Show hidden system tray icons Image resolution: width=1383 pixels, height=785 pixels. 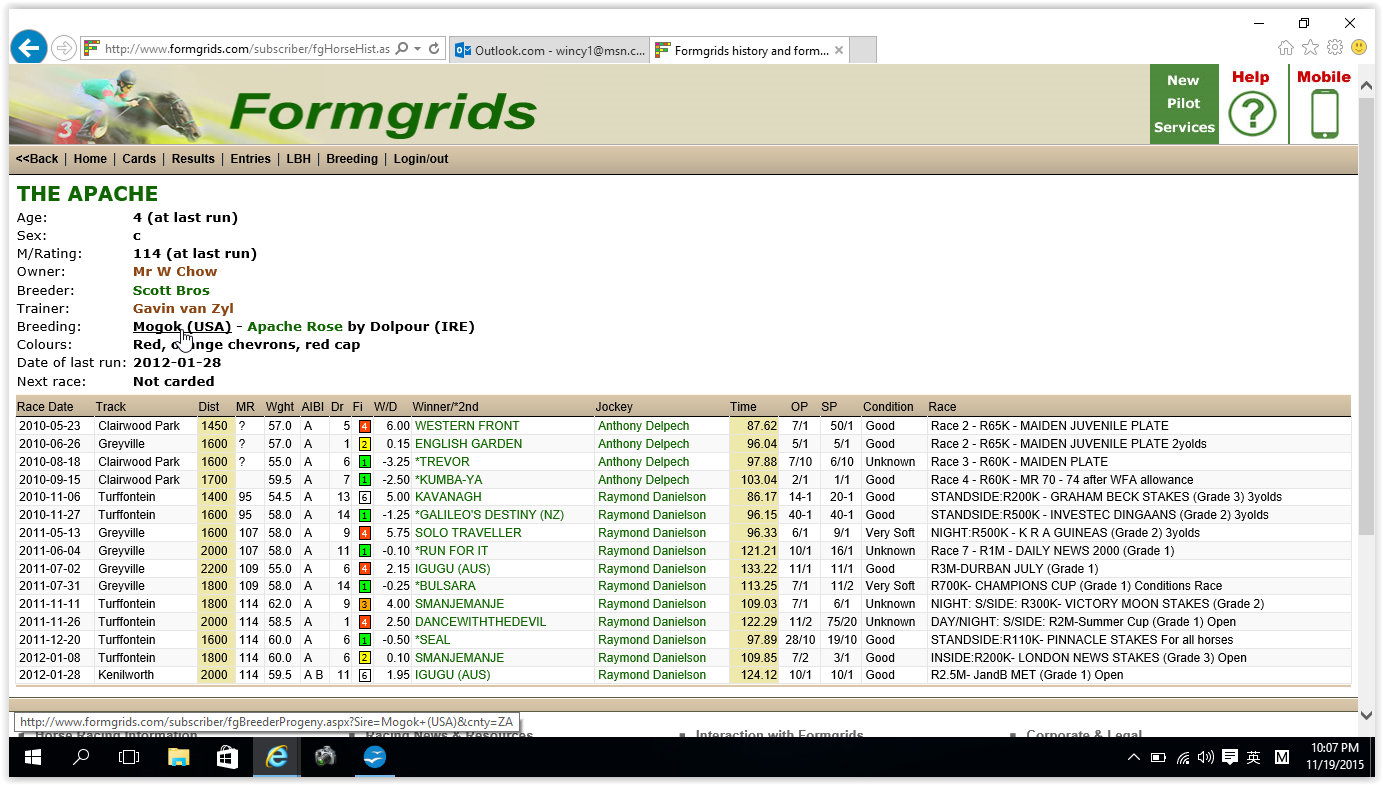pyautogui.click(x=1133, y=758)
